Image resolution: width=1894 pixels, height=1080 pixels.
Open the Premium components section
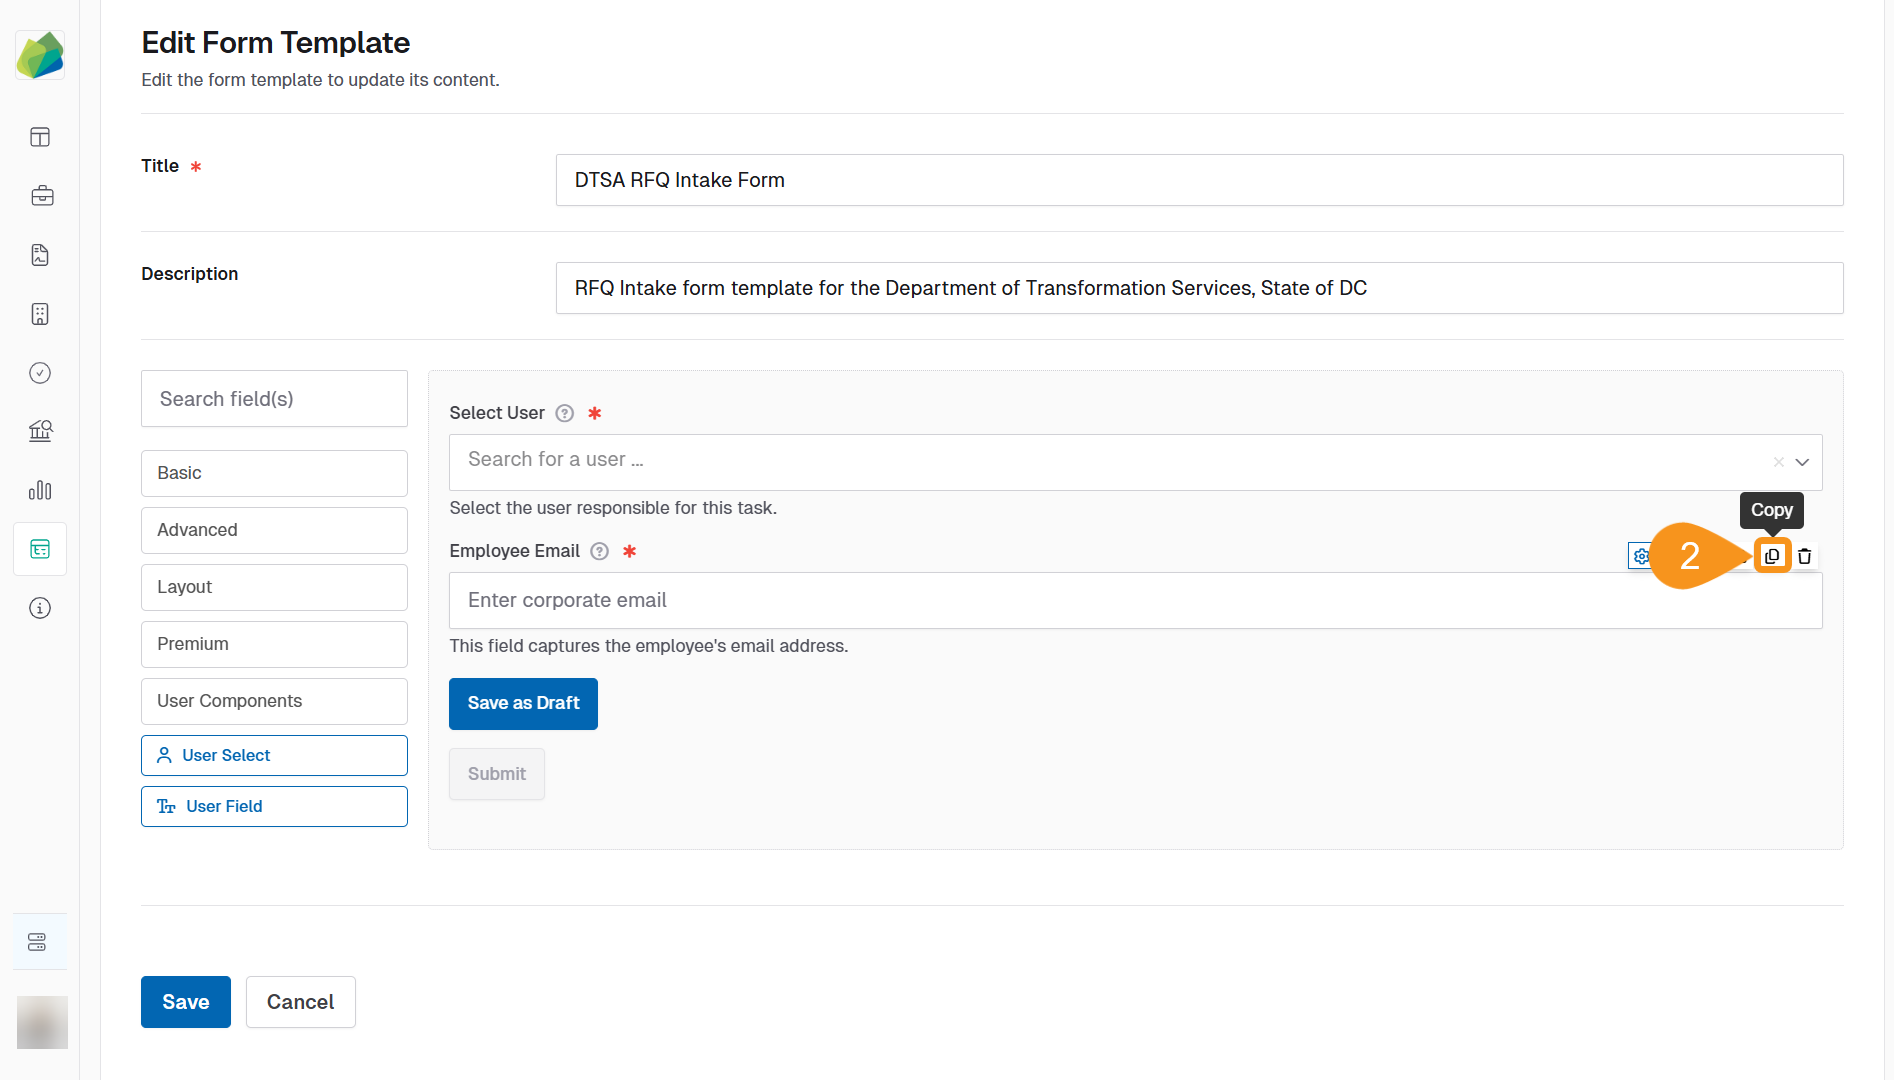tap(274, 644)
